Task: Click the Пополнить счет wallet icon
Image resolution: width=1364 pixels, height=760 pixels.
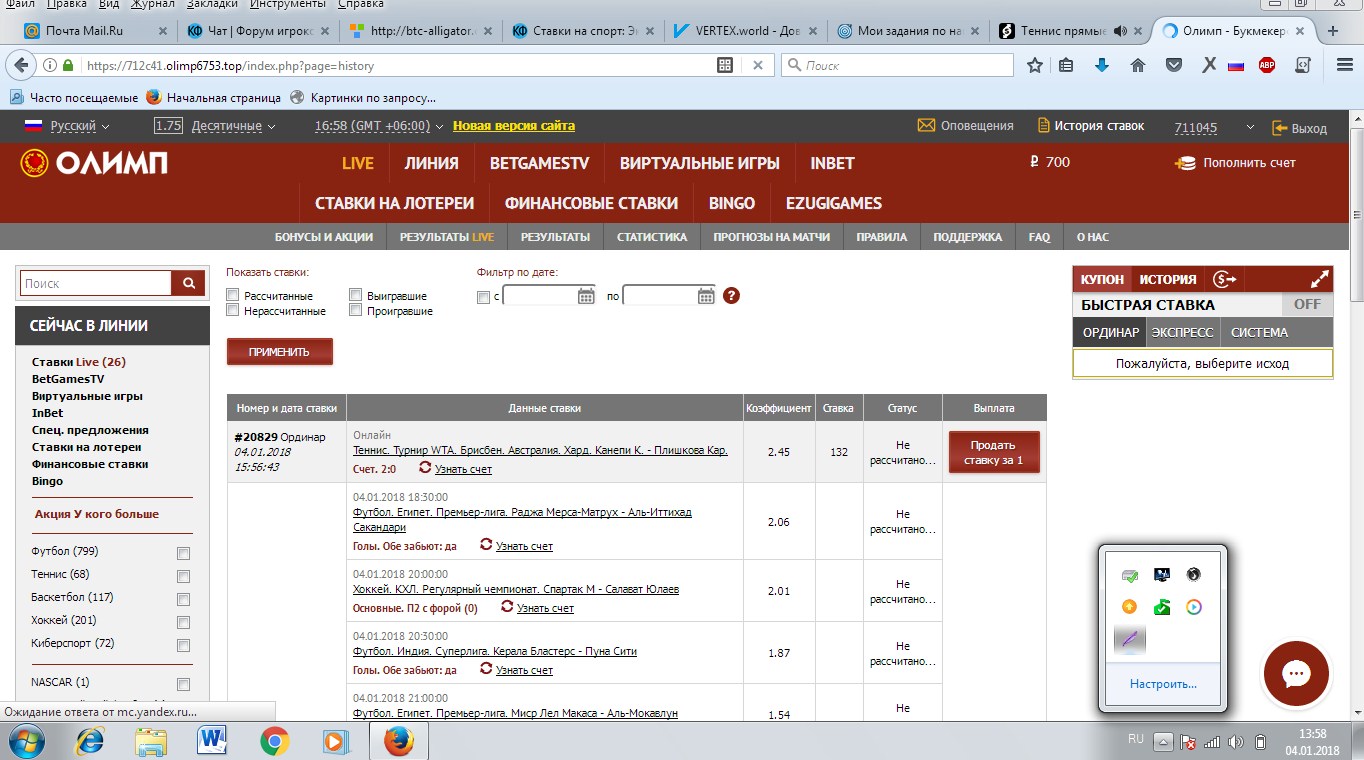Action: pyautogui.click(x=1185, y=163)
